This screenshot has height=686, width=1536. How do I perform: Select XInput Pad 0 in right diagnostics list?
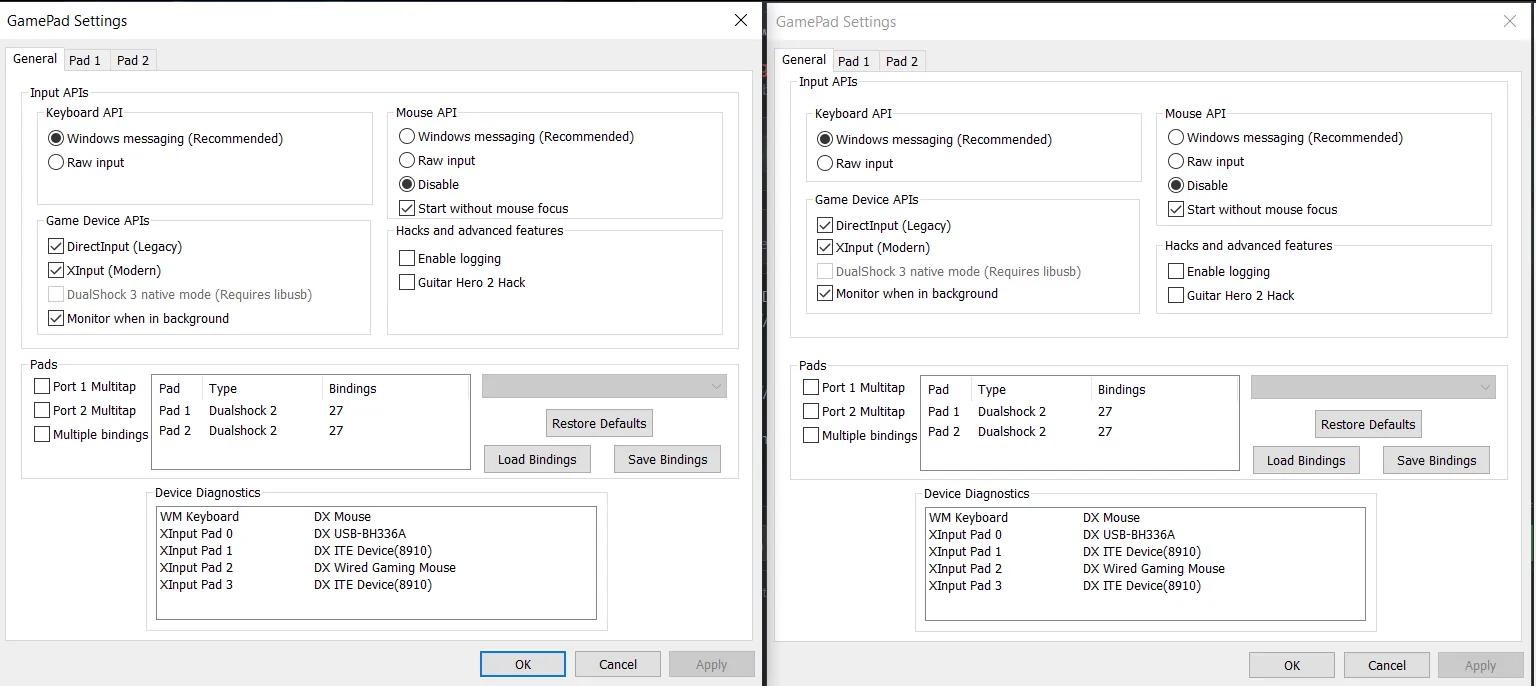click(x=965, y=534)
